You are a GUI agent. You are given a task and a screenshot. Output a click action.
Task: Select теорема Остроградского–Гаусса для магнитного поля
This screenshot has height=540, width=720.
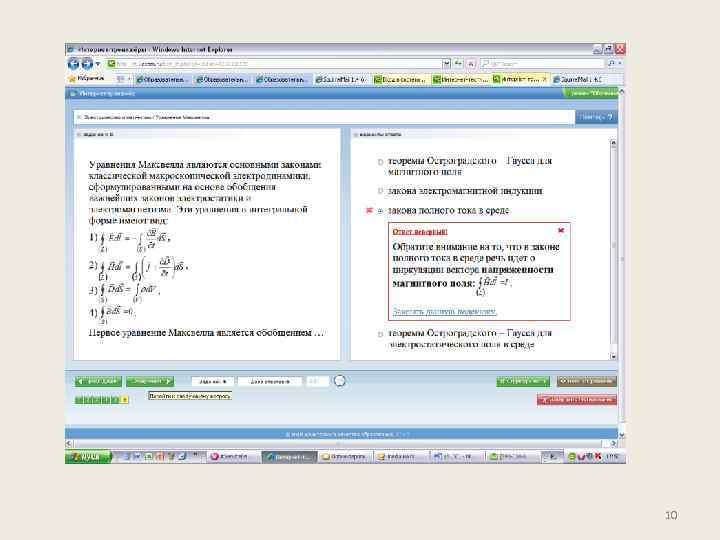click(x=380, y=162)
